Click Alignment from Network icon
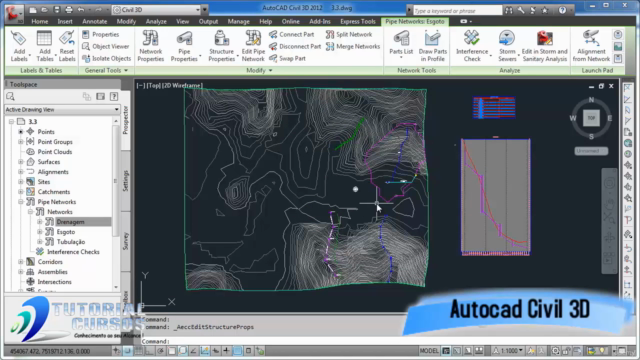The image size is (640, 360). (x=591, y=38)
